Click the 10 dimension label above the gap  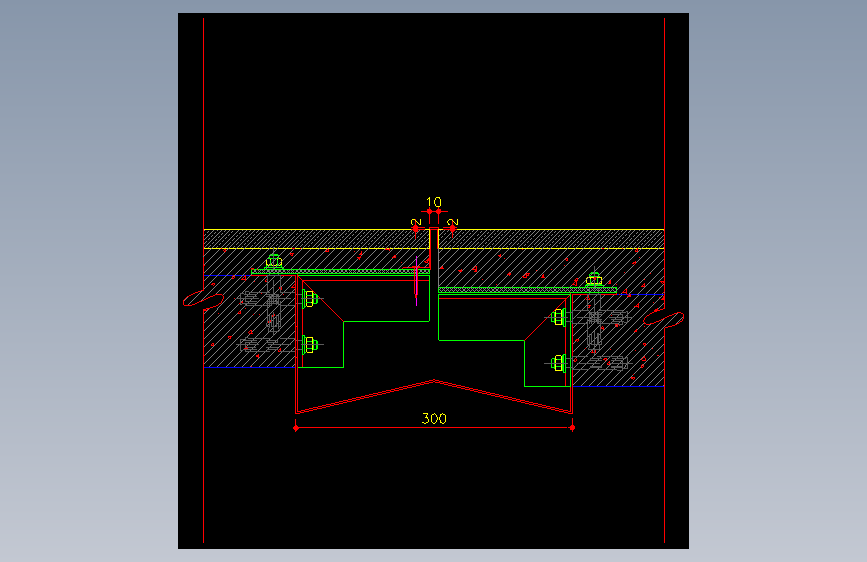tap(434, 202)
